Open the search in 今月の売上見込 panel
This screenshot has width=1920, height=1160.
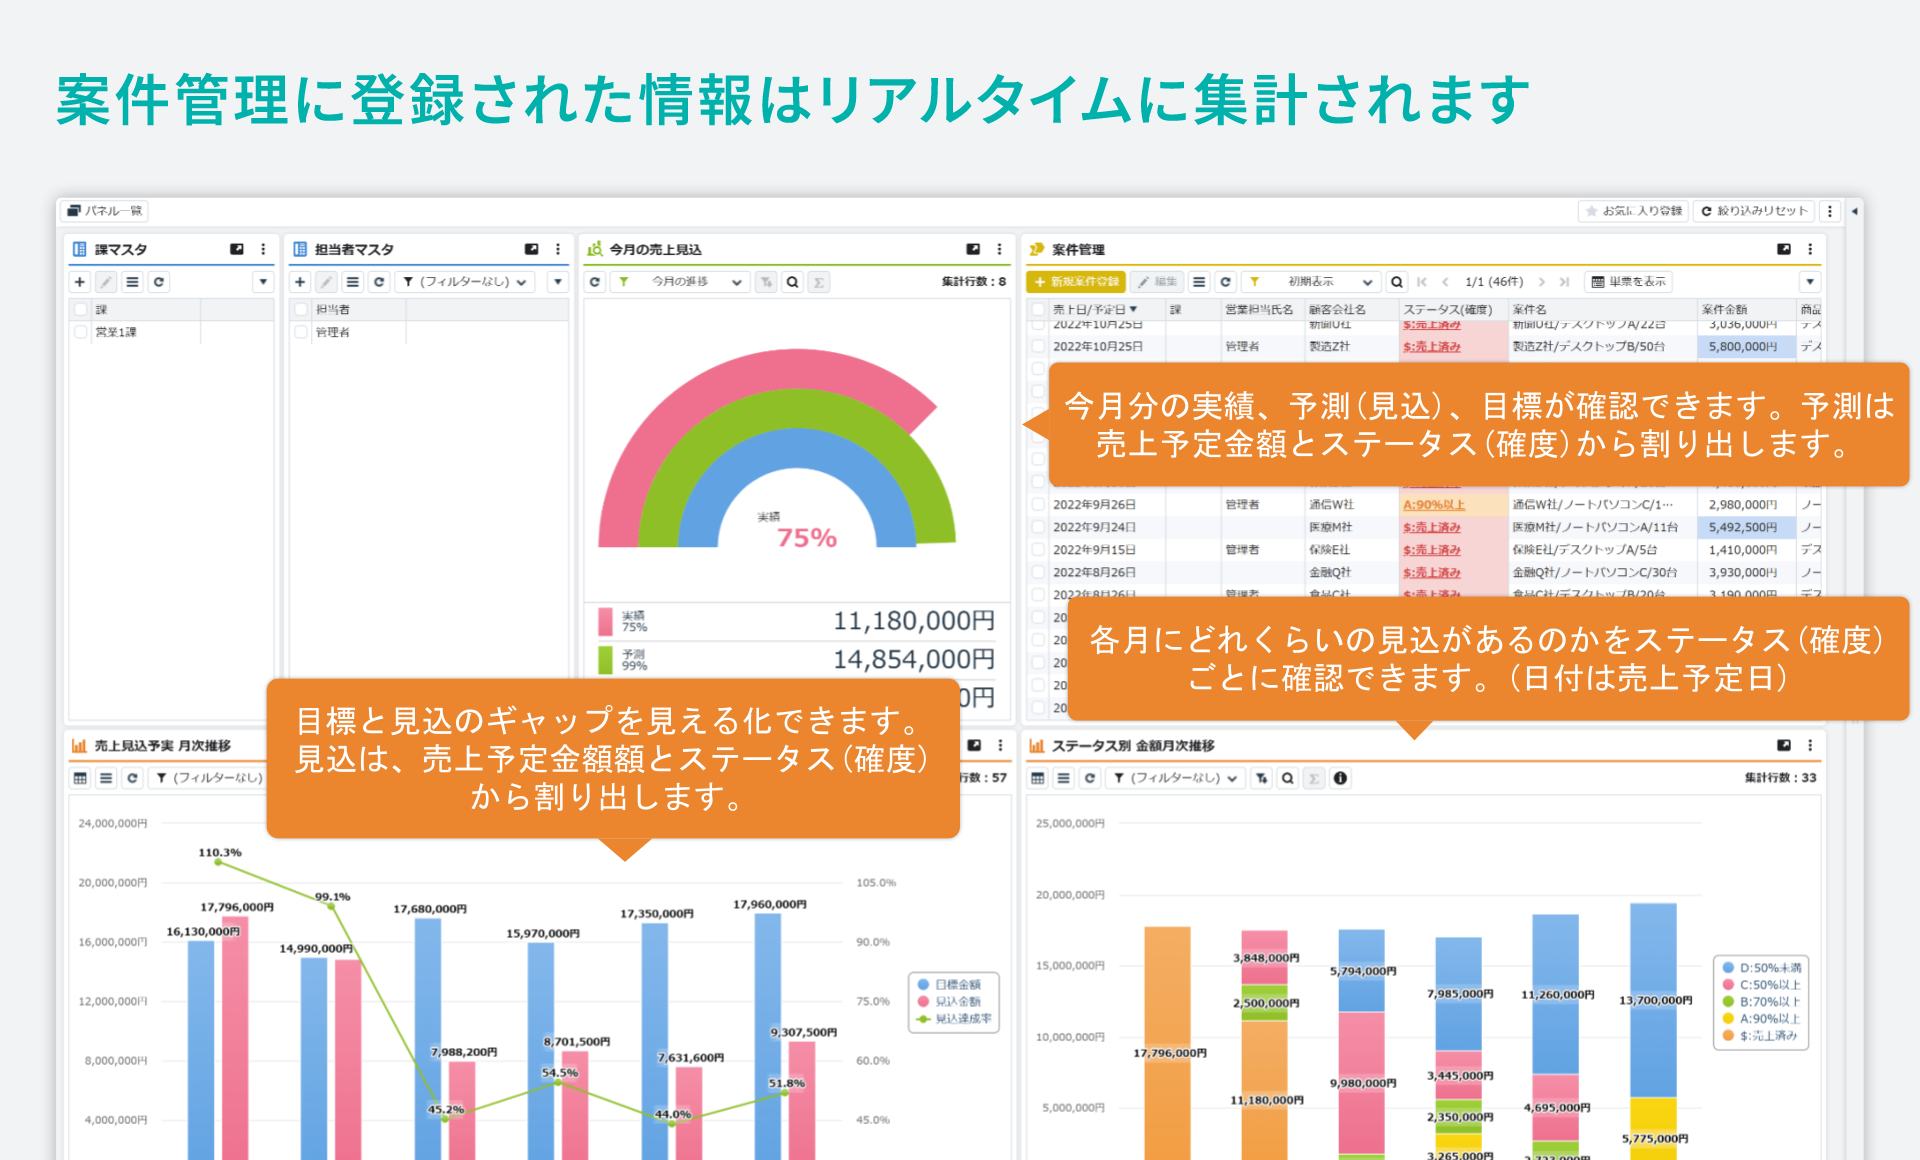793,283
